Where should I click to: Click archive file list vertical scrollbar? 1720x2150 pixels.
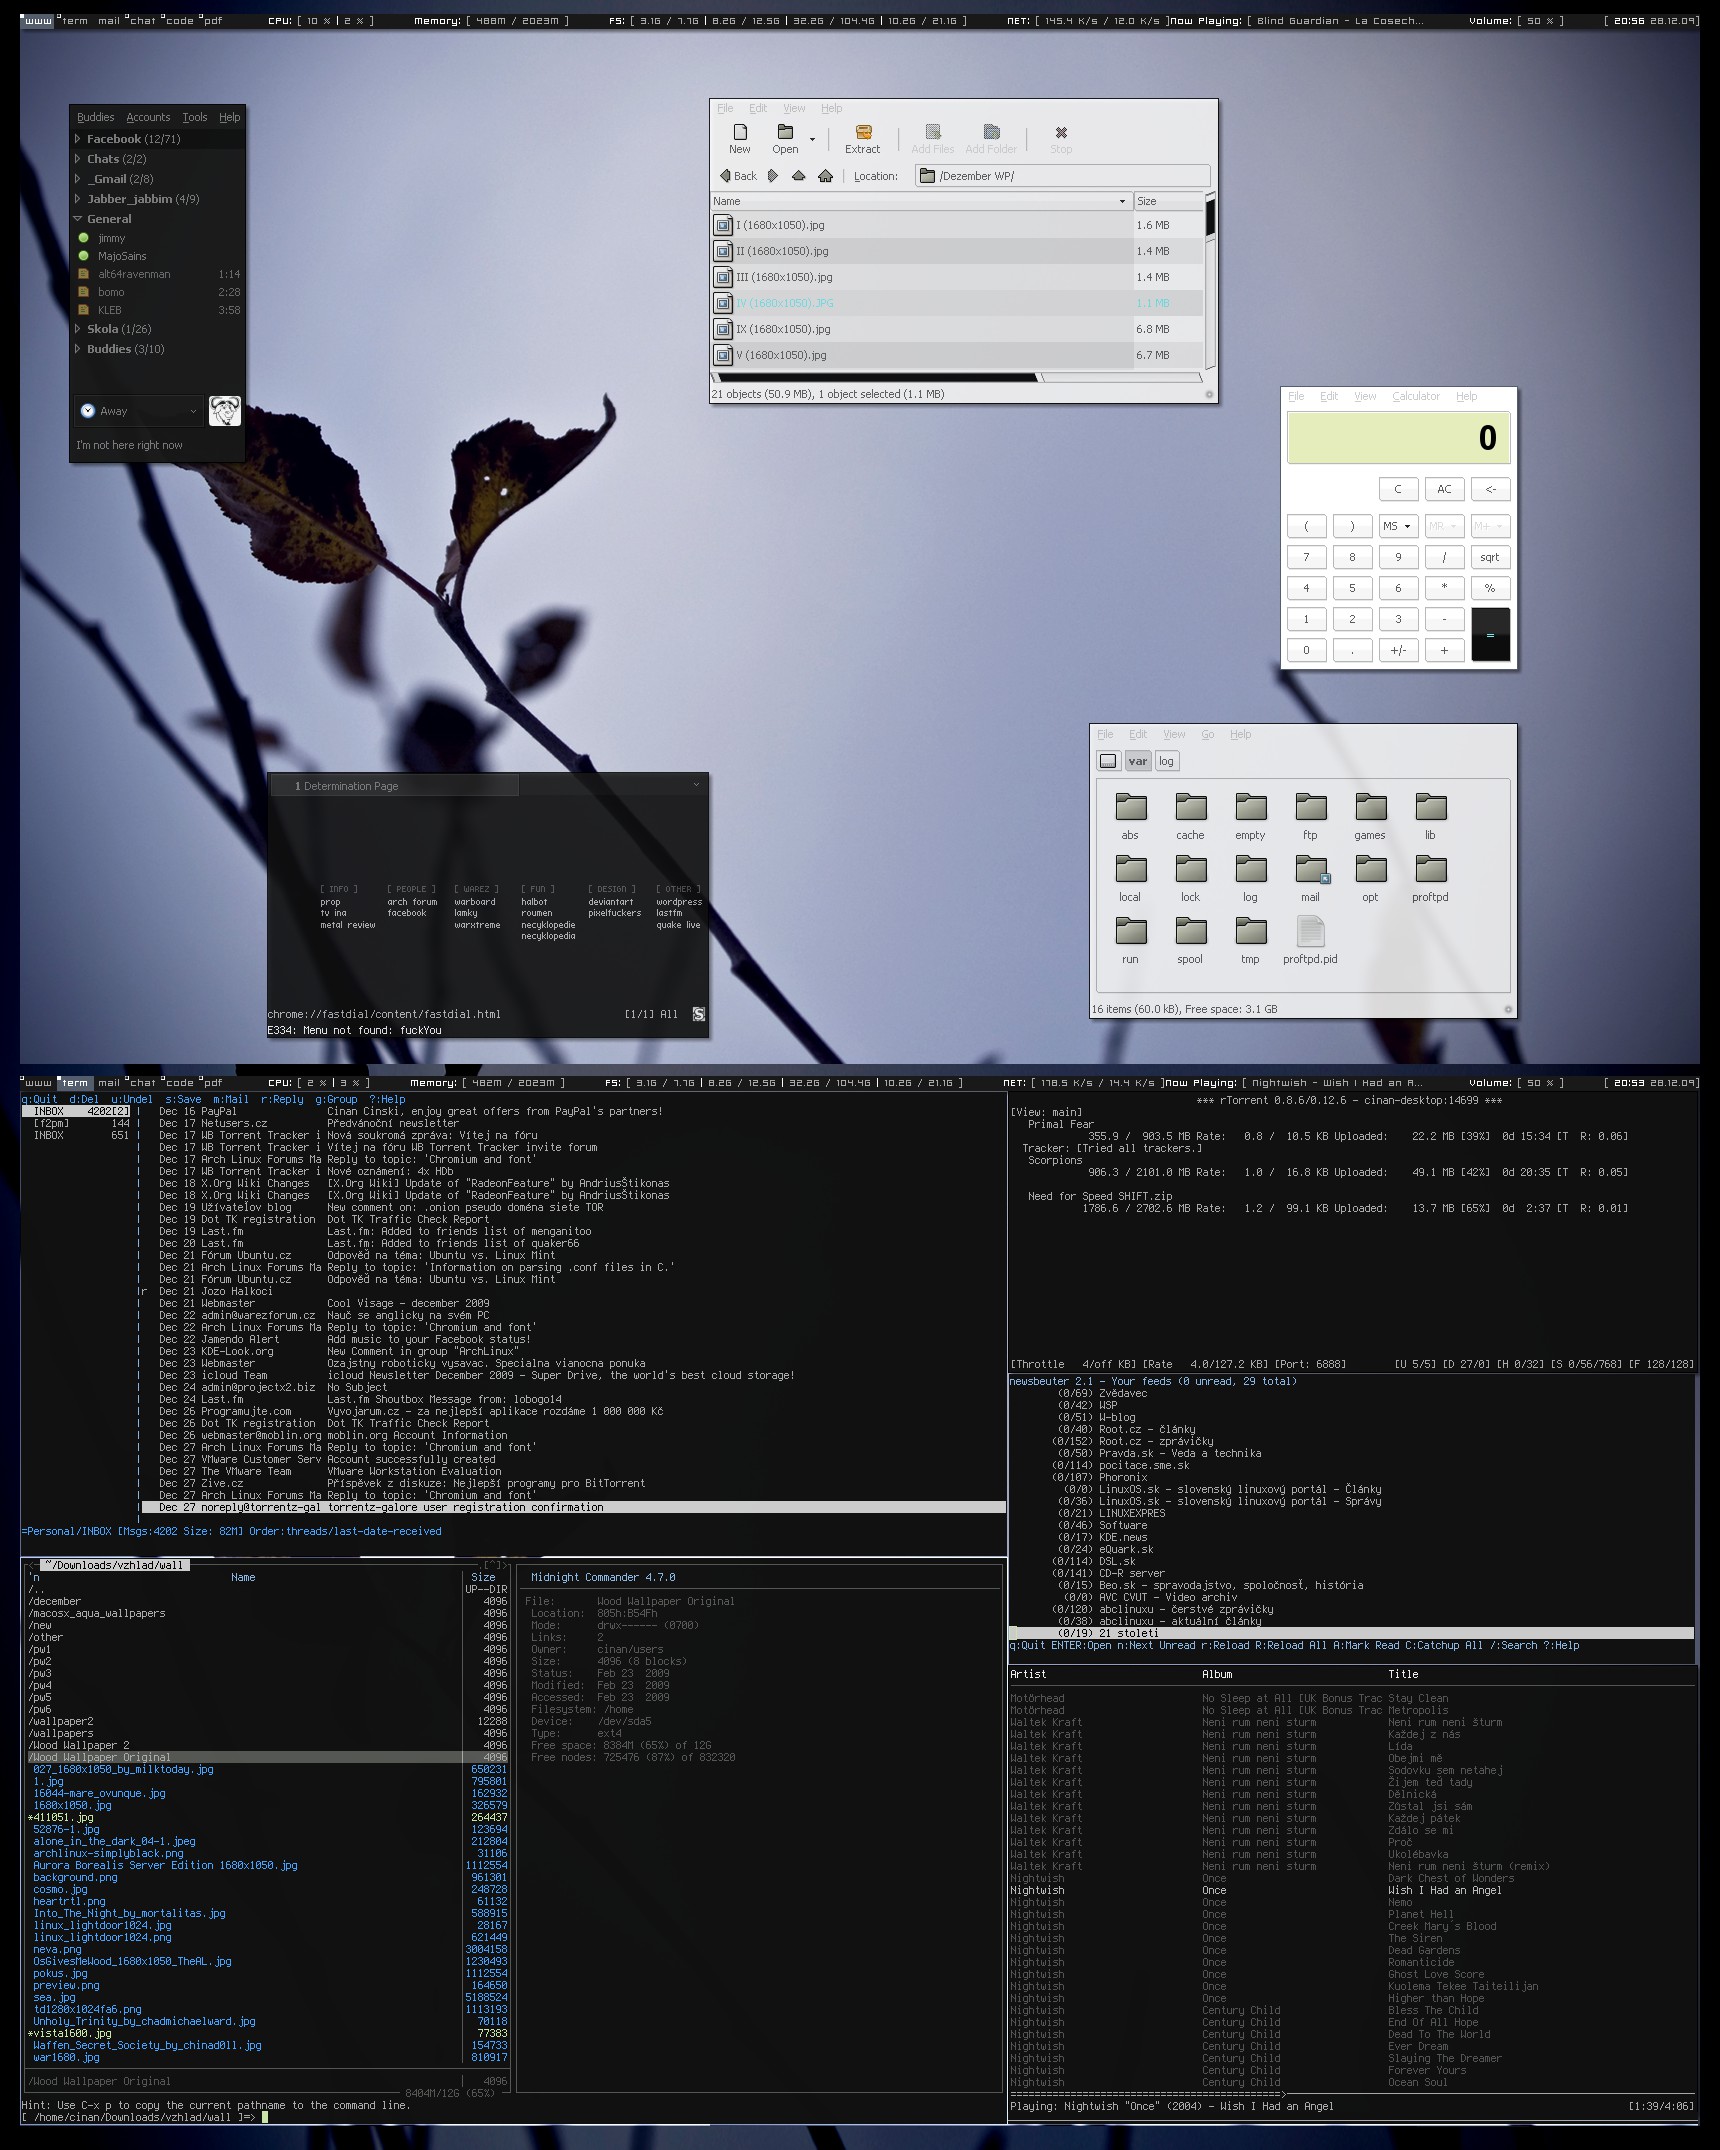pos(1210,280)
